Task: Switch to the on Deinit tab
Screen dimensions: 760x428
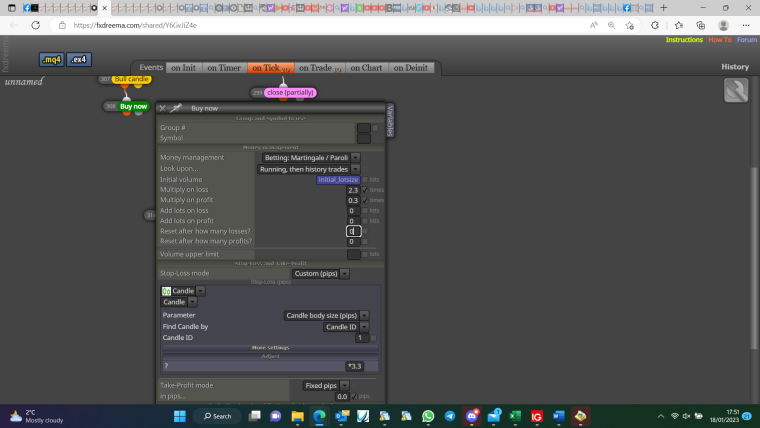Action: click(411, 68)
